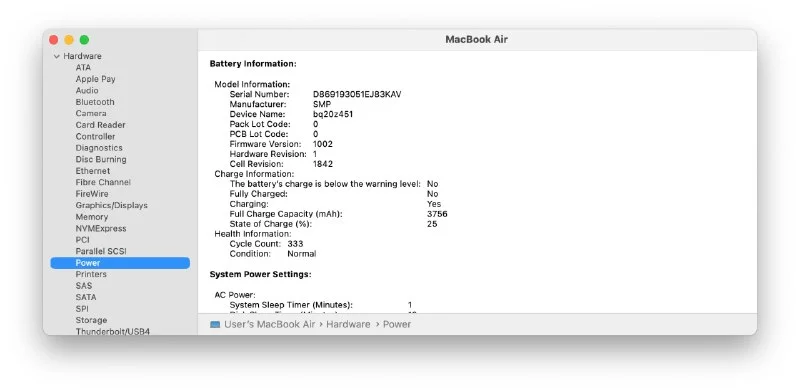Click the Condition value Normal
Image resolution: width=800 pixels, height=392 pixels.
302,254
